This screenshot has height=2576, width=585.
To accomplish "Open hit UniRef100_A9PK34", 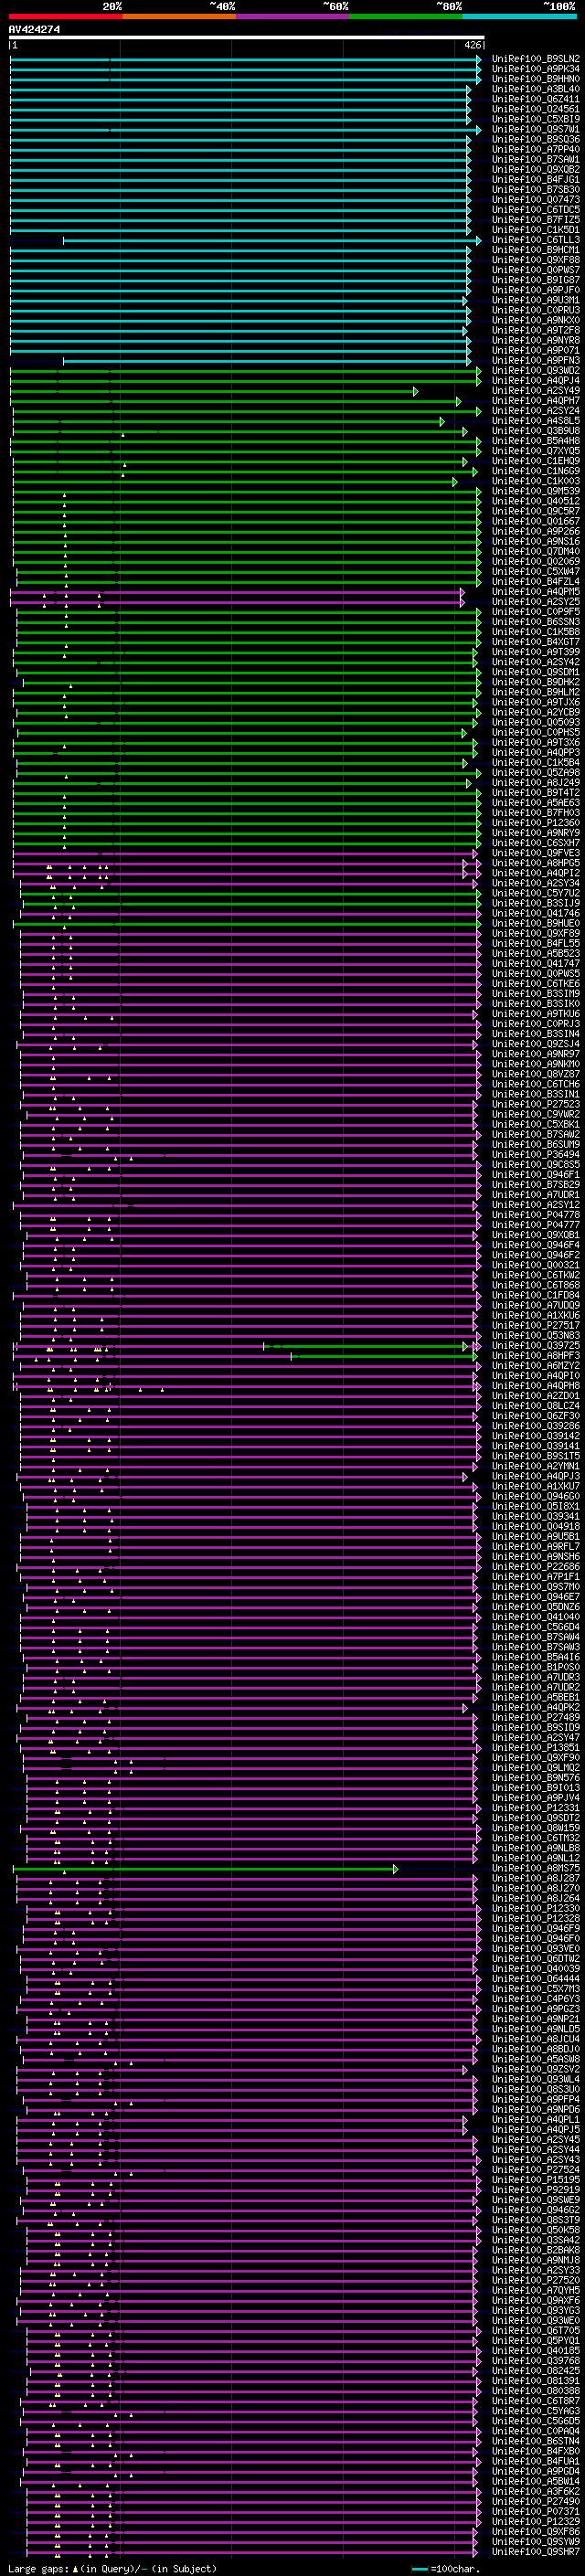I will tap(536, 69).
